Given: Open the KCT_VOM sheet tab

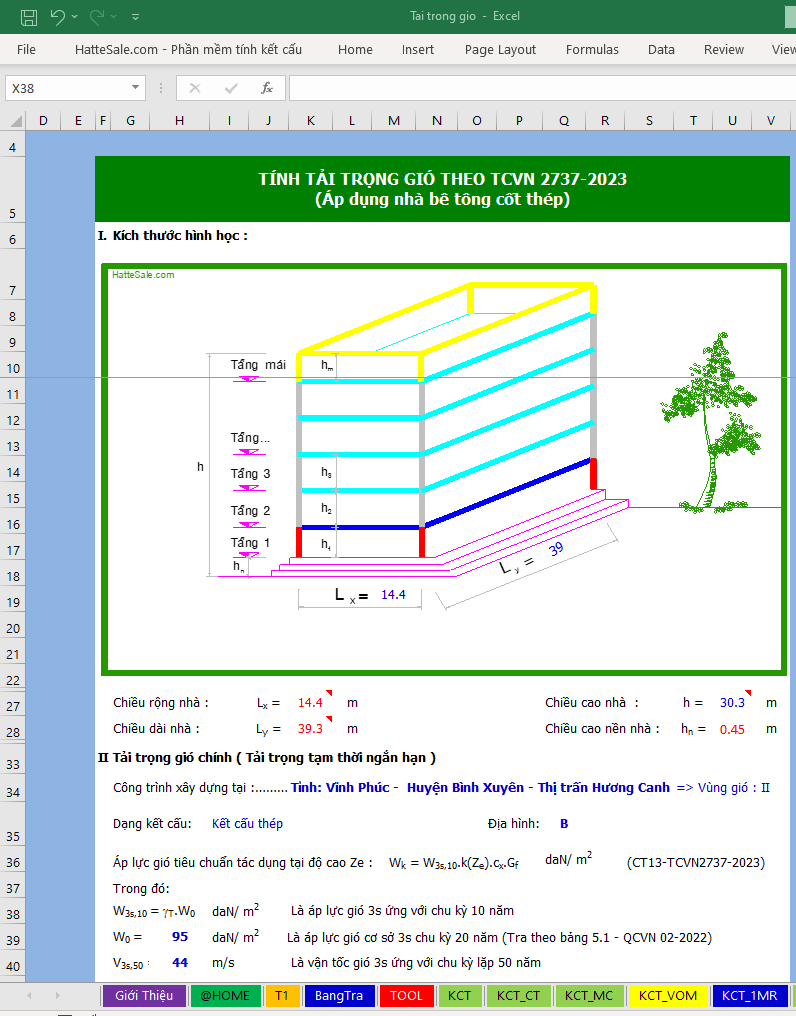Looking at the screenshot, I should coord(667,995).
